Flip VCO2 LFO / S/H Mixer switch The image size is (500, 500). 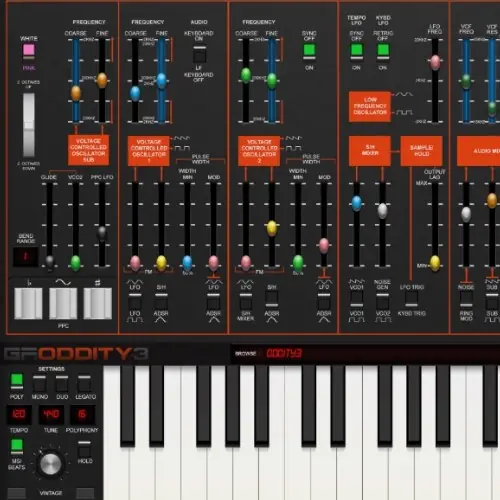click(x=246, y=301)
